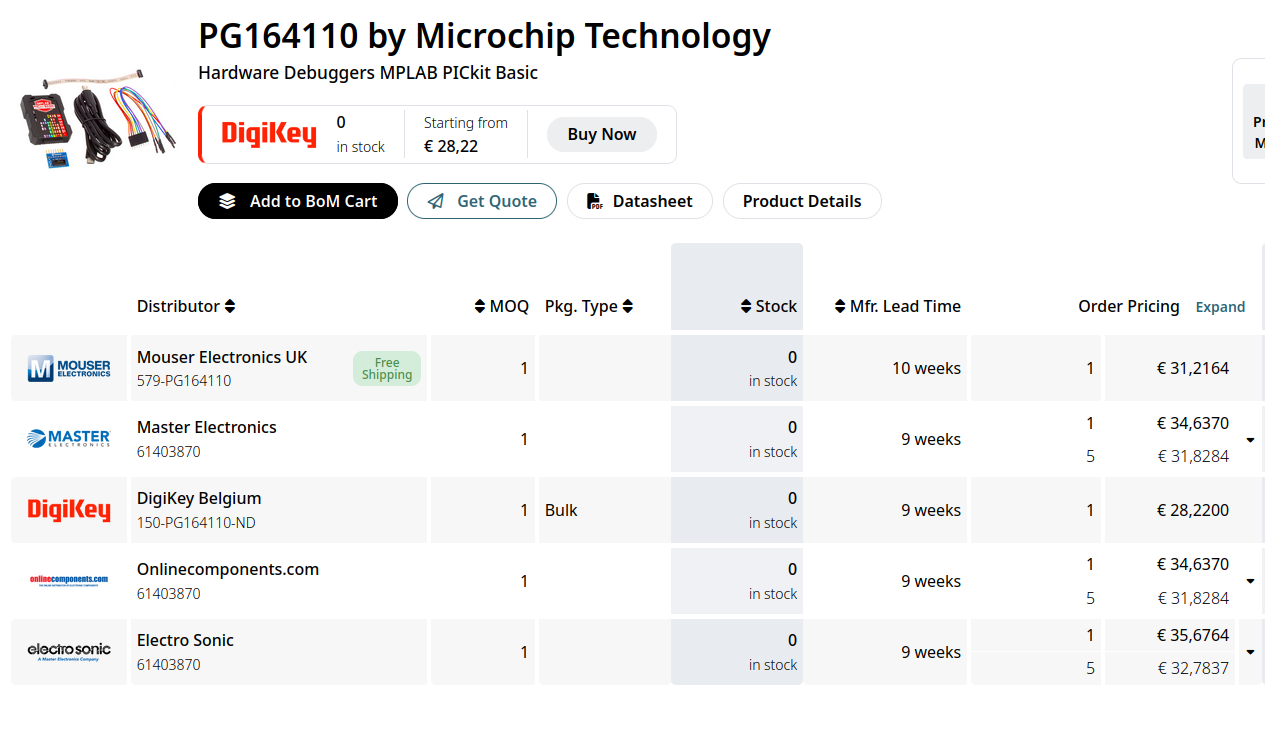Image resolution: width=1265 pixels, height=731 pixels.
Task: Sort by Stock column
Action: 746,306
